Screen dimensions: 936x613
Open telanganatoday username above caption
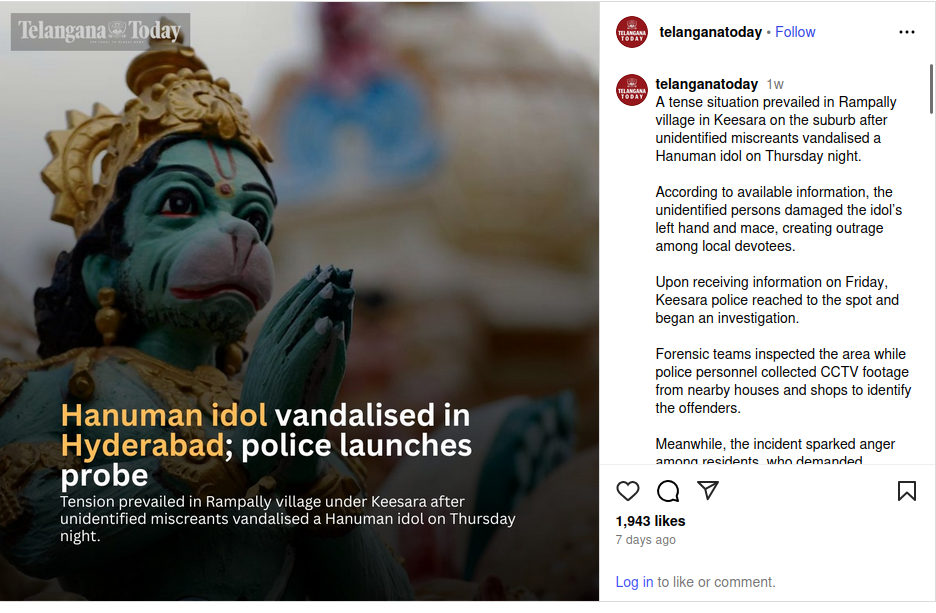pyautogui.click(x=706, y=84)
